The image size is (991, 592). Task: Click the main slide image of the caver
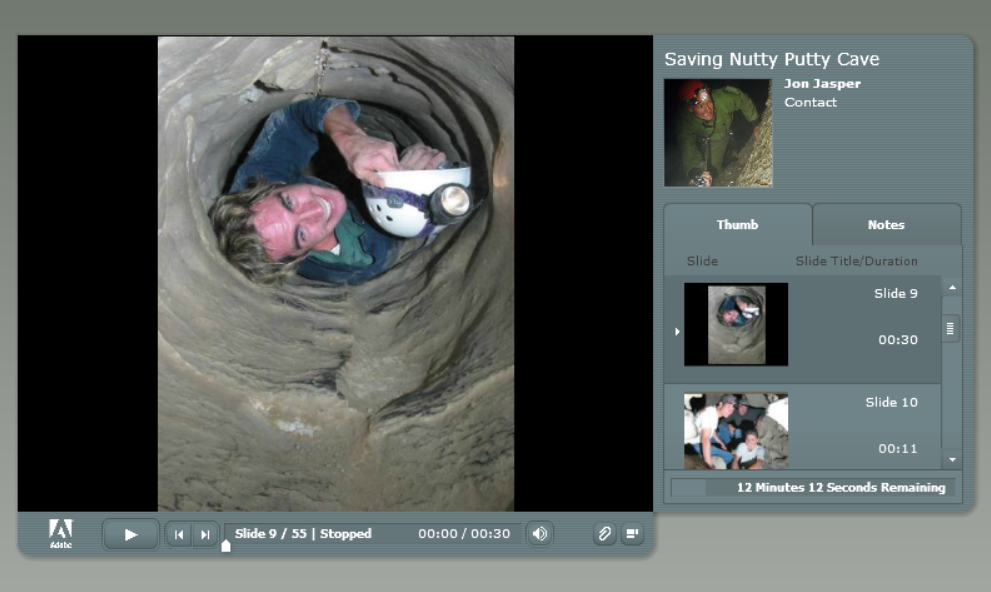[x=336, y=274]
